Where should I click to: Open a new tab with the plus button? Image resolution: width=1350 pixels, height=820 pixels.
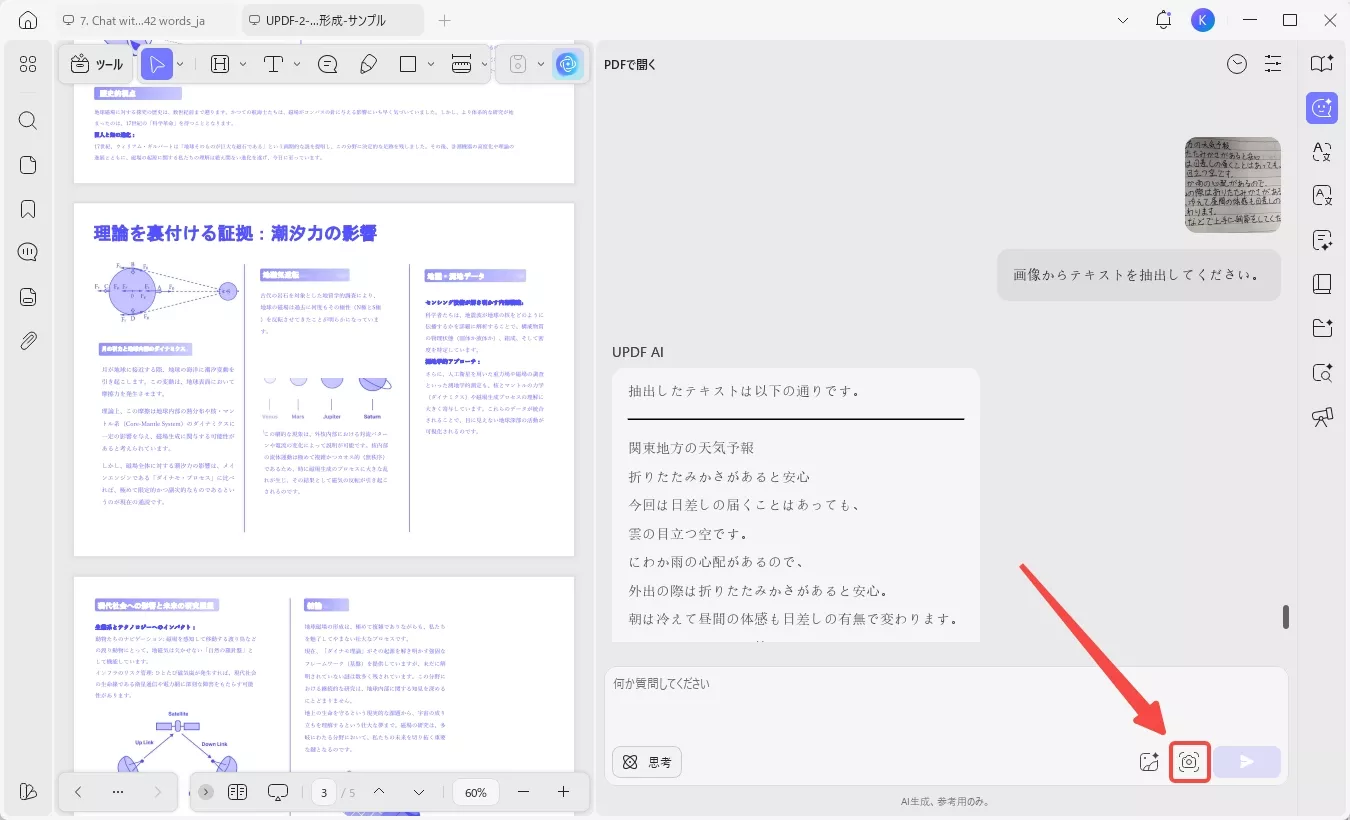[x=444, y=19]
